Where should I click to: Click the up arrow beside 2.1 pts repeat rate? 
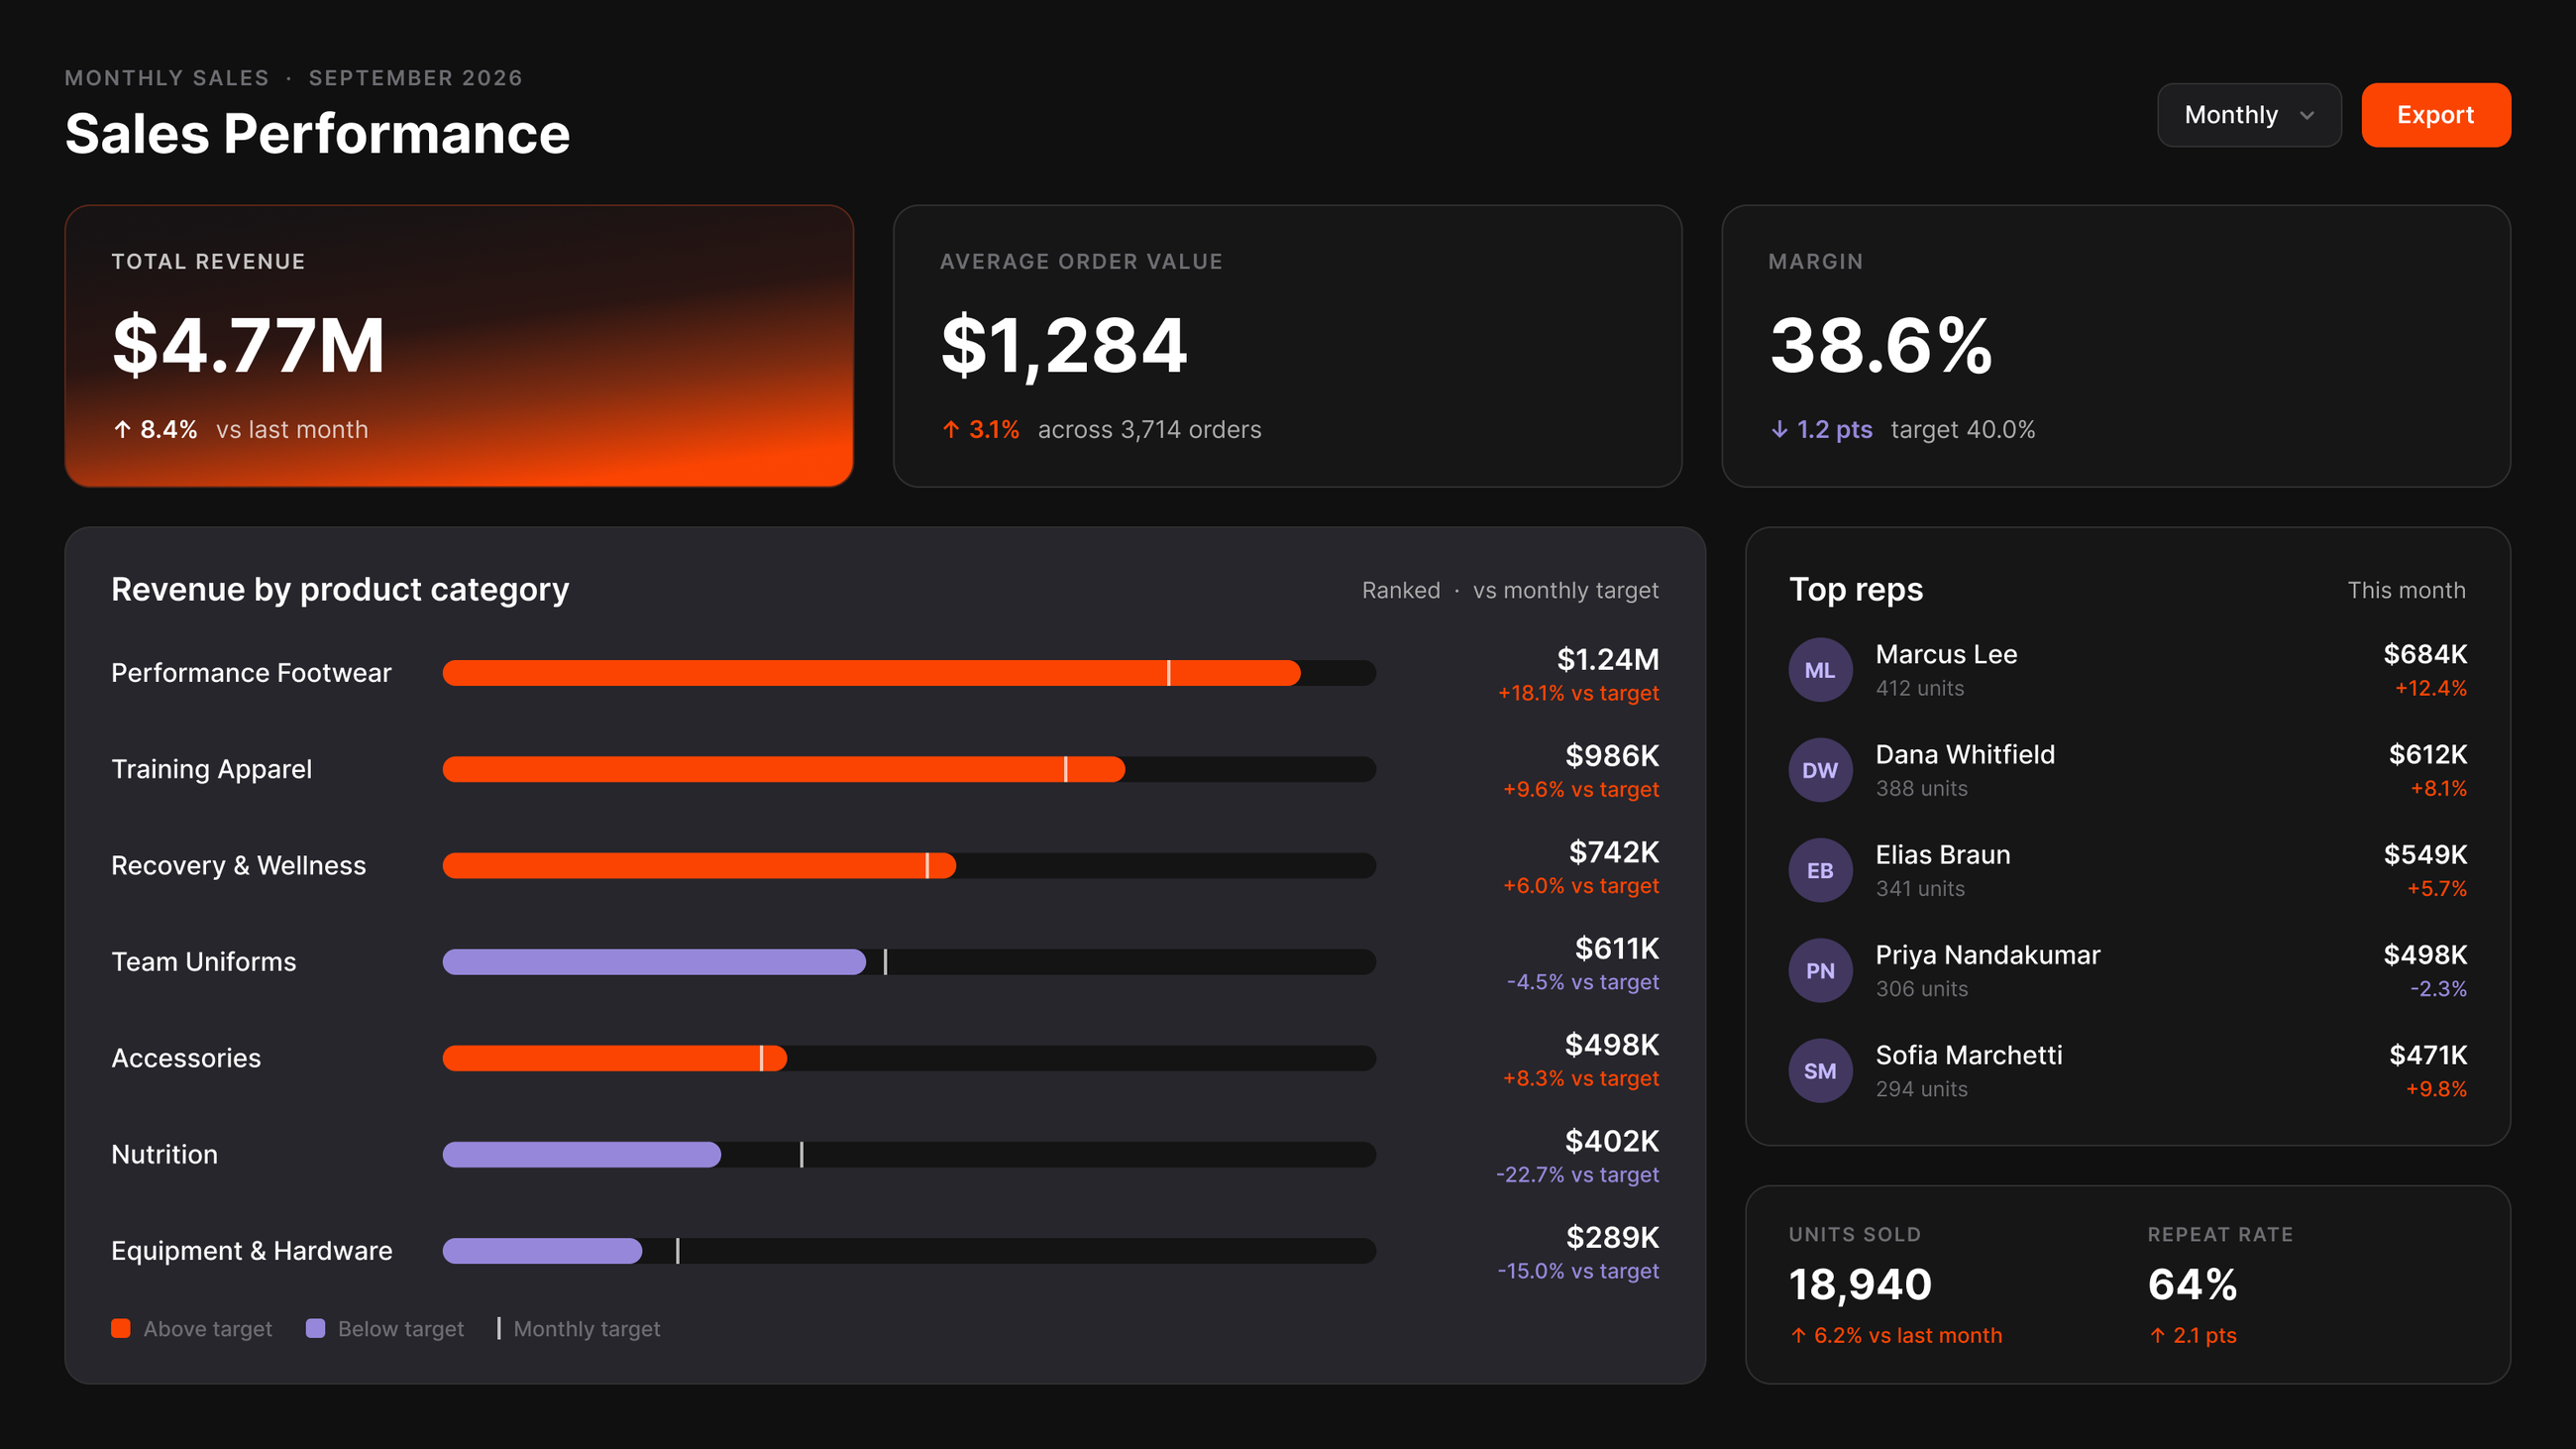tap(2157, 1335)
